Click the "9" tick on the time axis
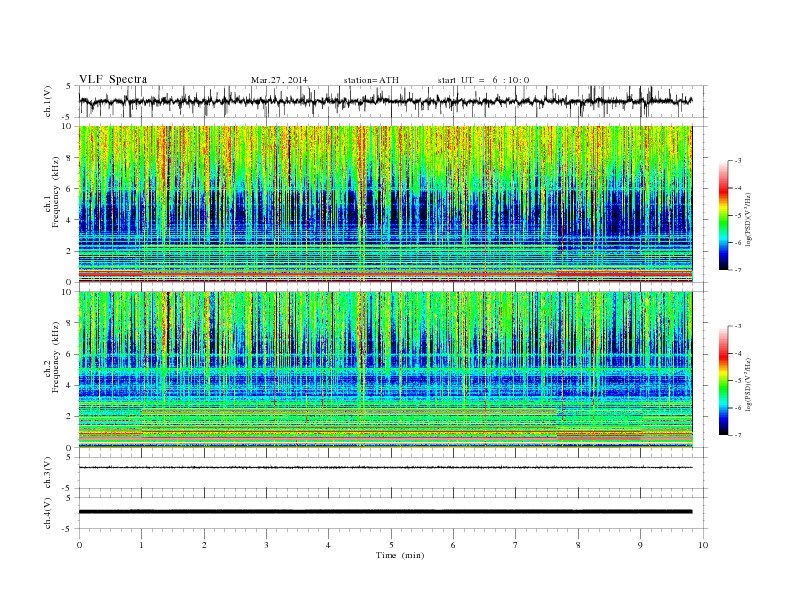The height and width of the screenshot is (612, 792). point(640,545)
